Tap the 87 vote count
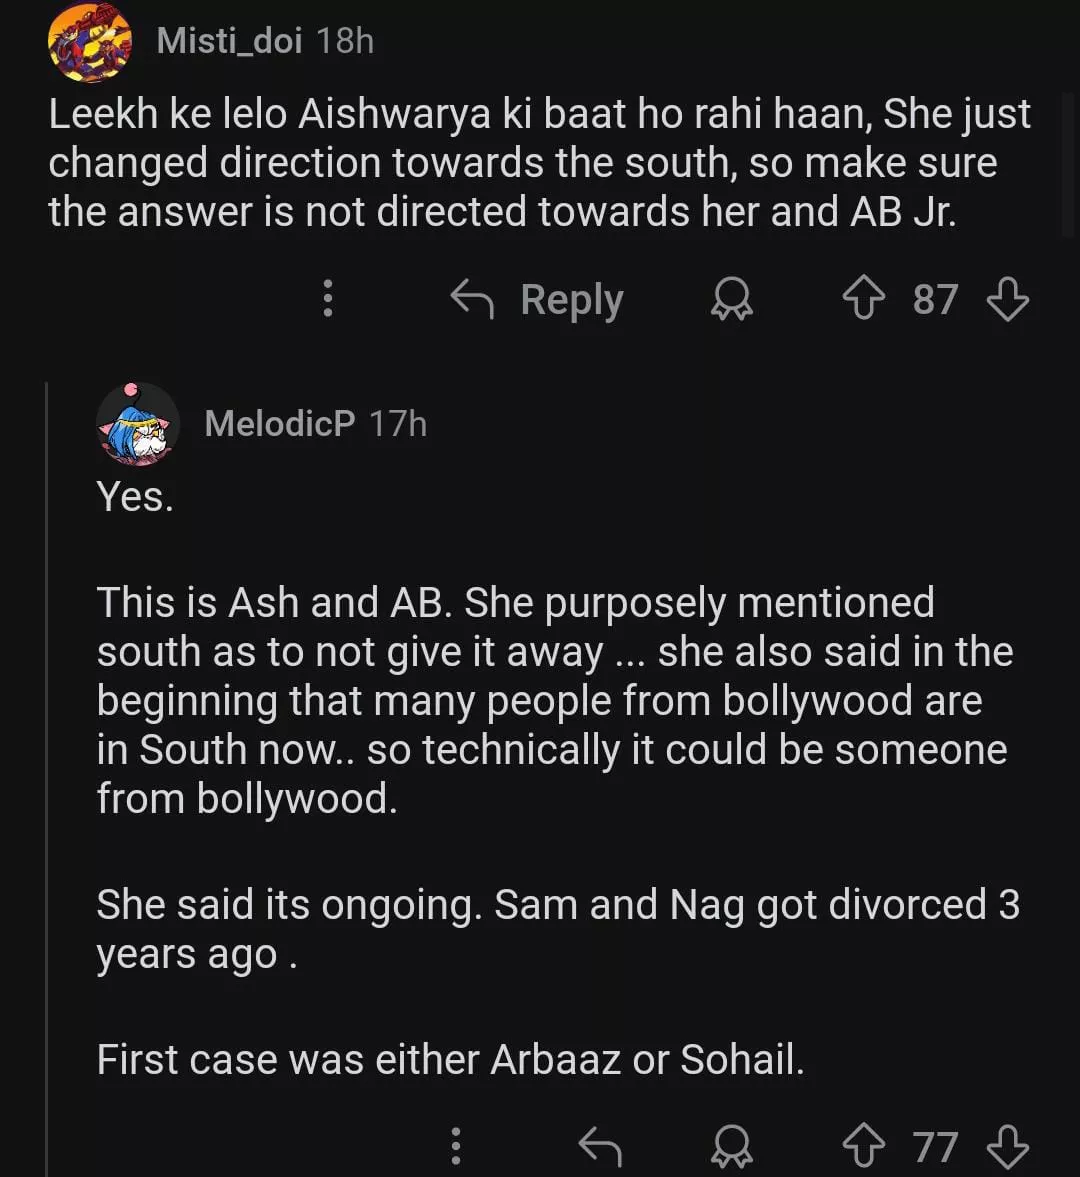Viewport: 1080px width, 1177px height. [935, 299]
